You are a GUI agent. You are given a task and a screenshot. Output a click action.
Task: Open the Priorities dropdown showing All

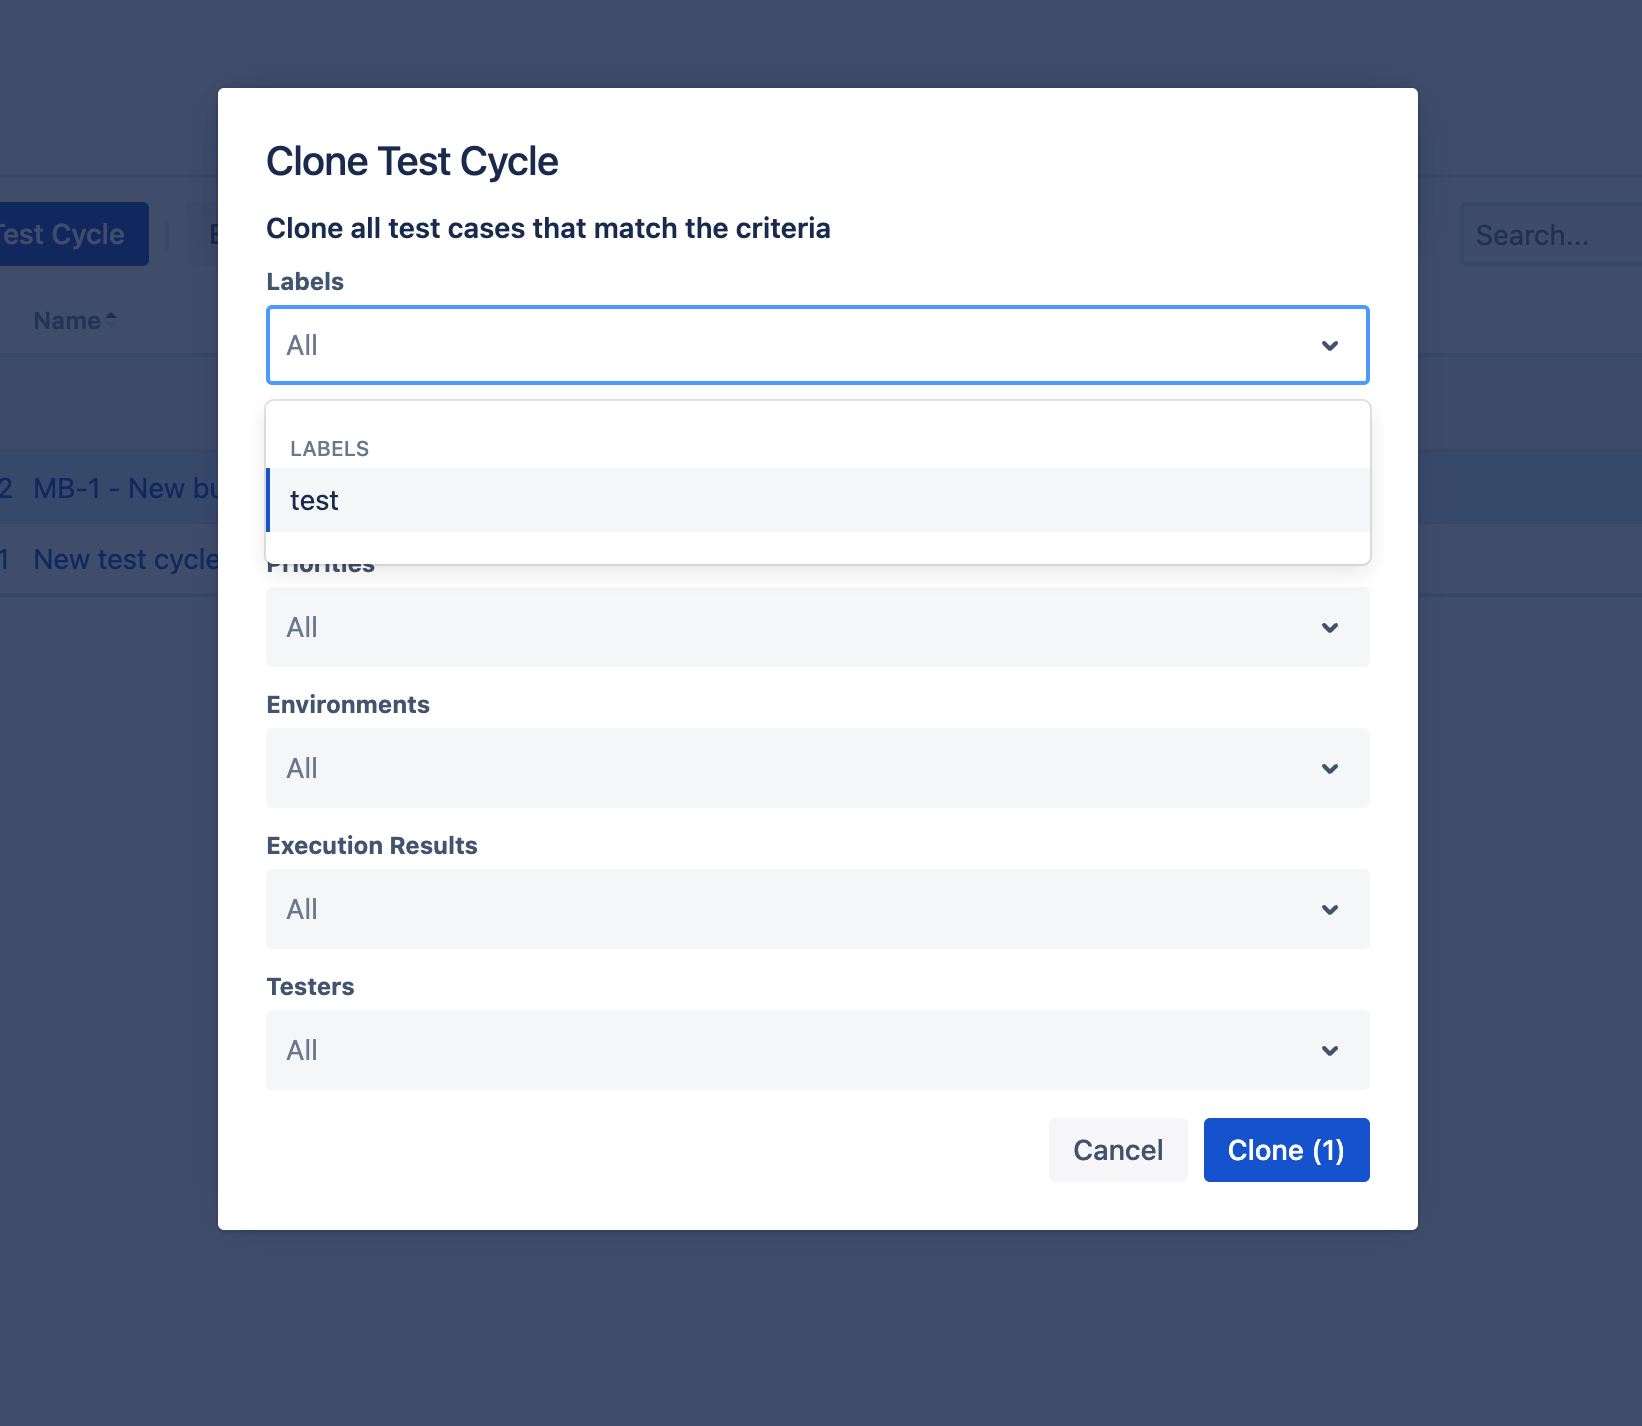click(x=790, y=628)
